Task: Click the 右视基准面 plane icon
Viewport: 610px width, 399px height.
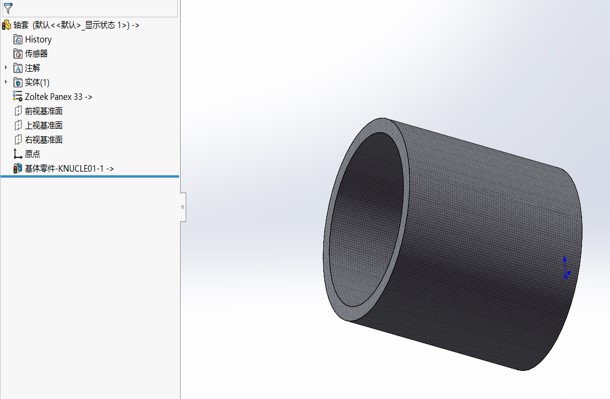Action: pyautogui.click(x=18, y=139)
